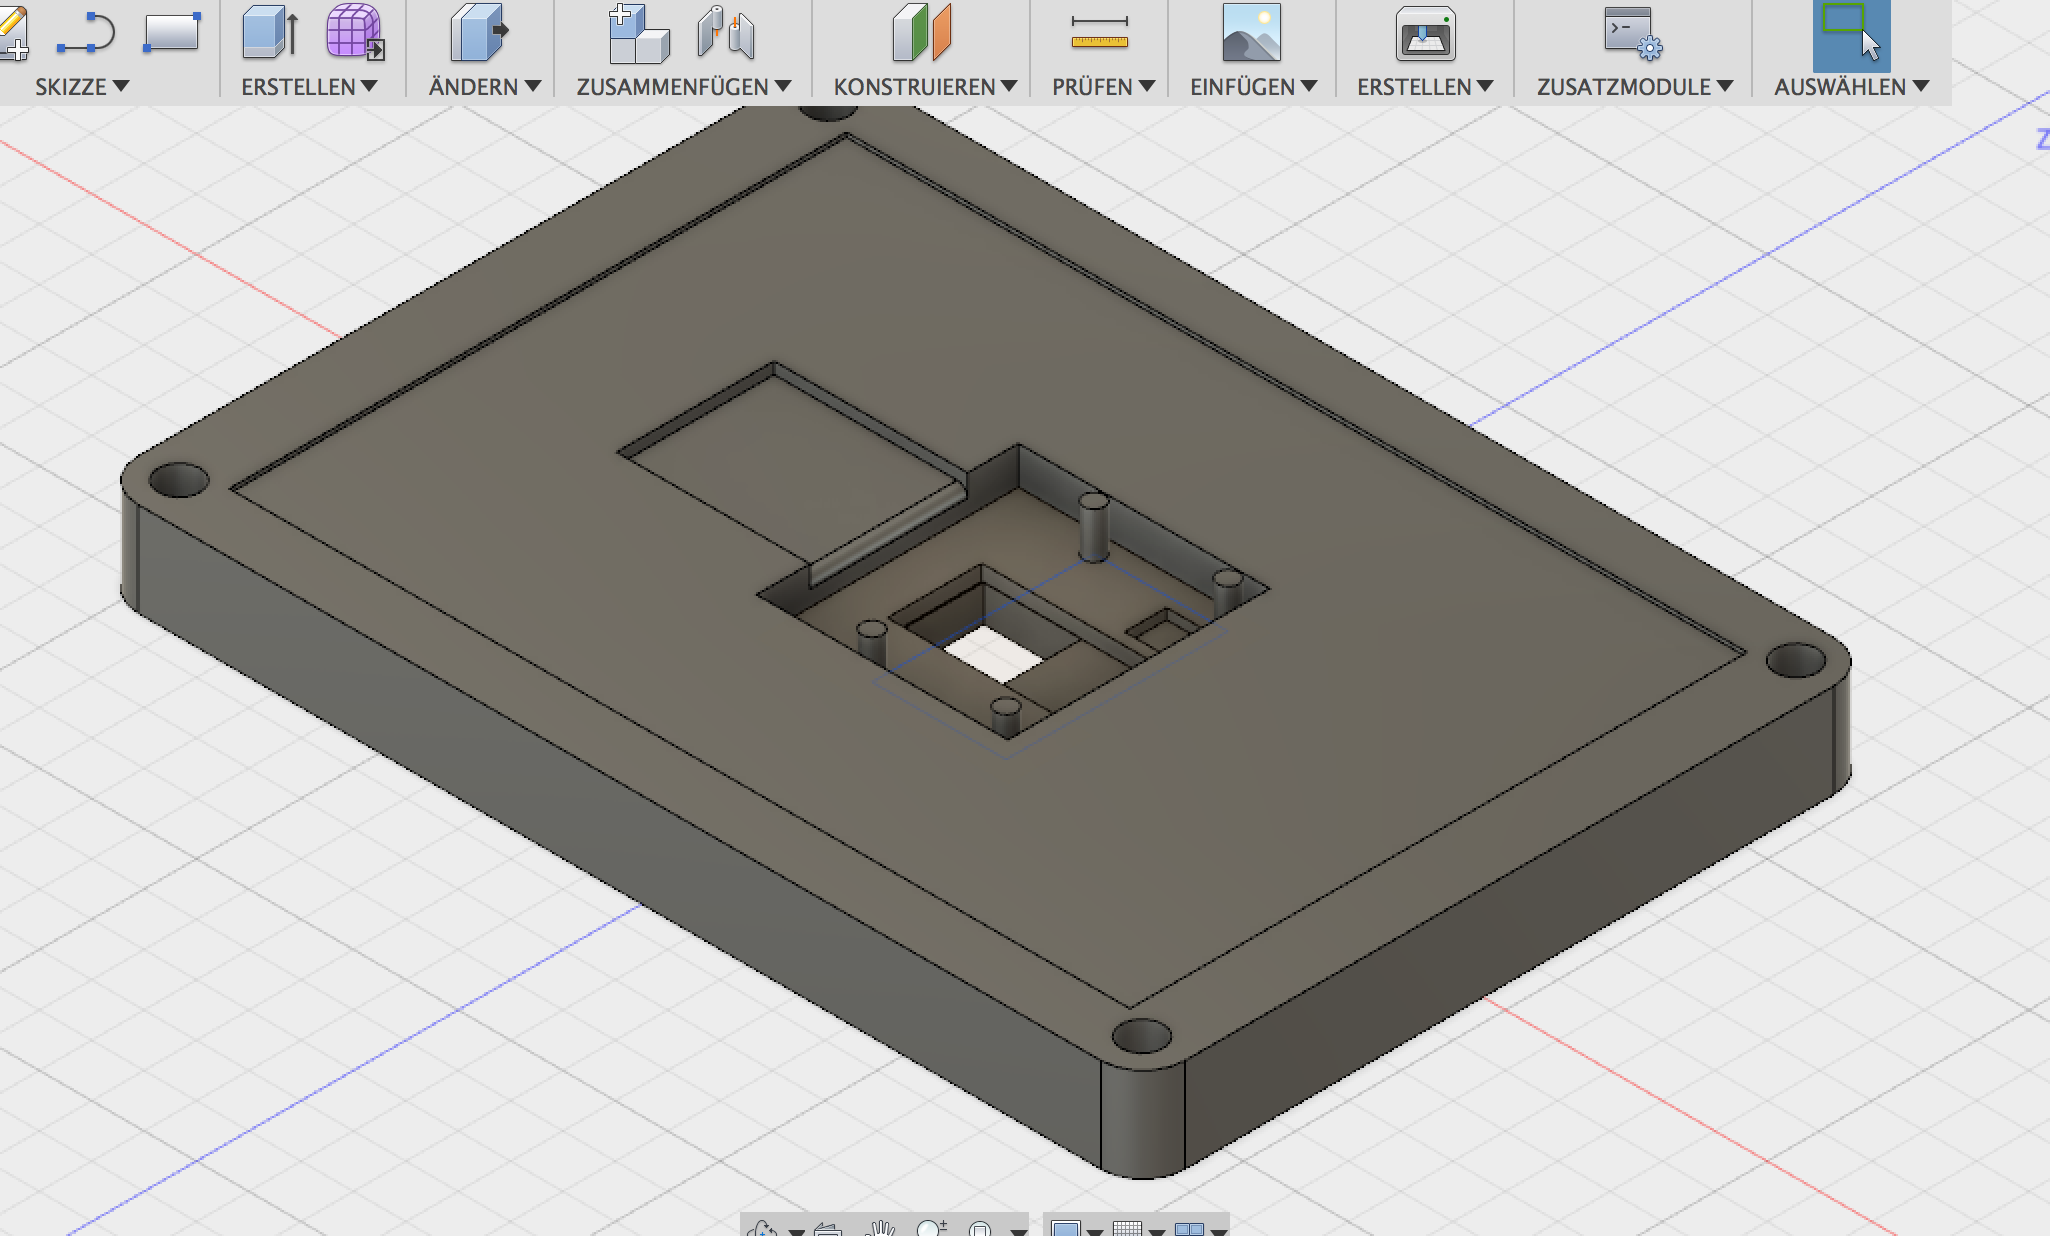2050x1236 pixels.
Task: Click the Display Settings monitor icon
Action: 1066,1229
